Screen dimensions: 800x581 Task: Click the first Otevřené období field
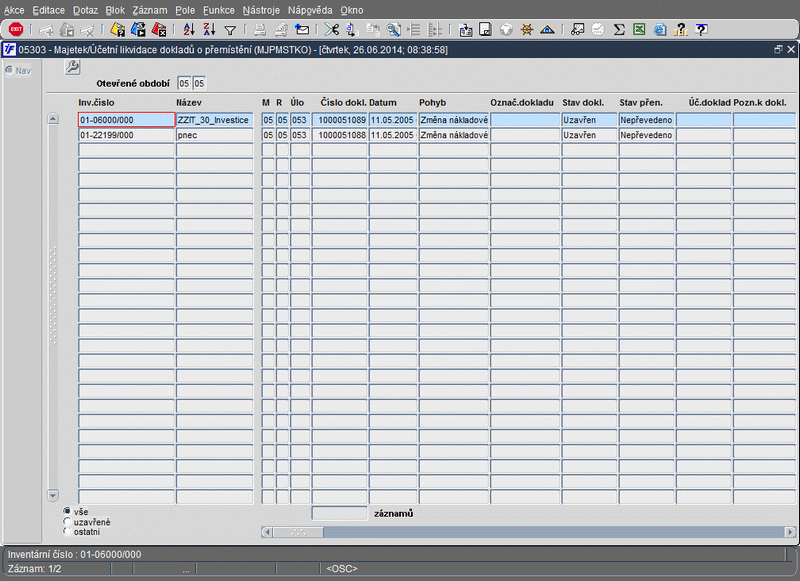click(x=184, y=83)
